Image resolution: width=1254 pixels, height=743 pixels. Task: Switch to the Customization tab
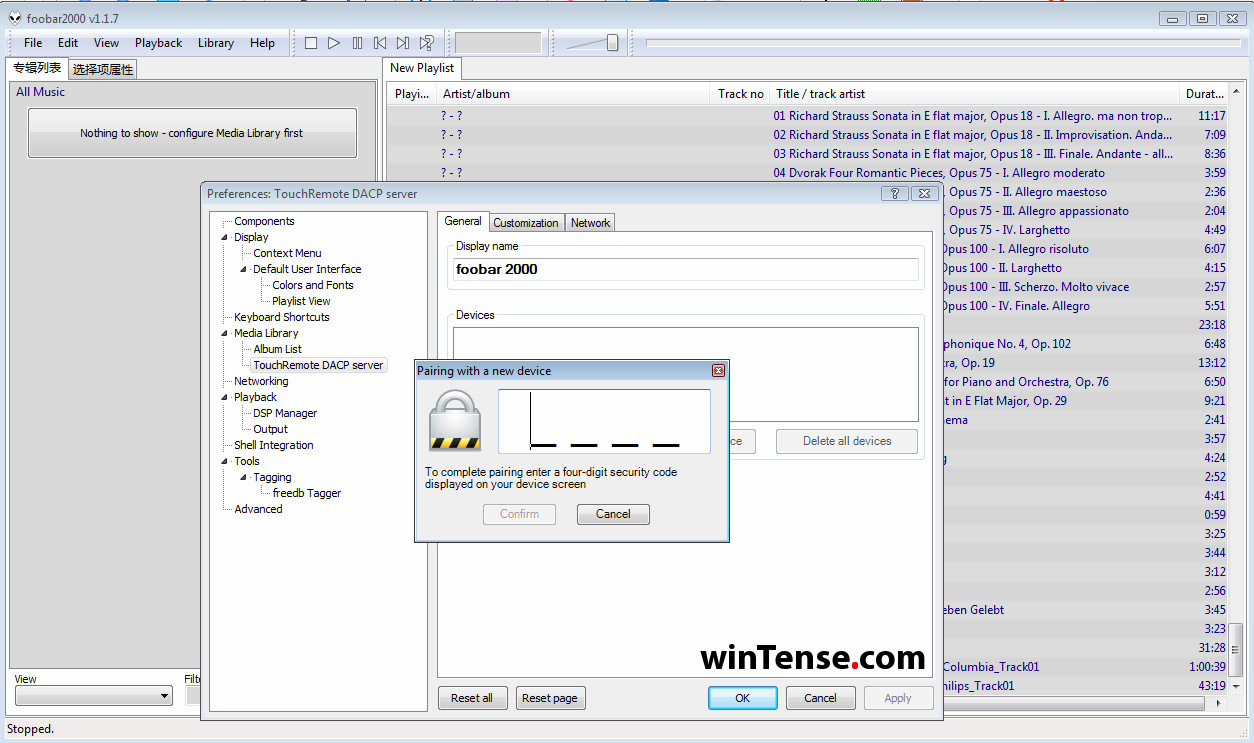click(526, 223)
